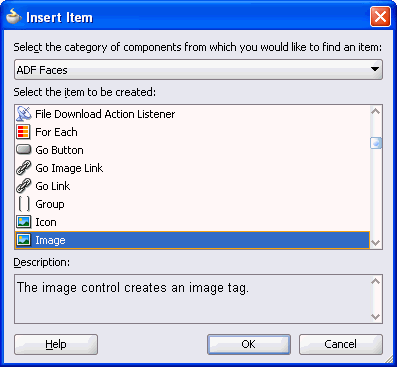Choose the For Each list entry

point(192,132)
